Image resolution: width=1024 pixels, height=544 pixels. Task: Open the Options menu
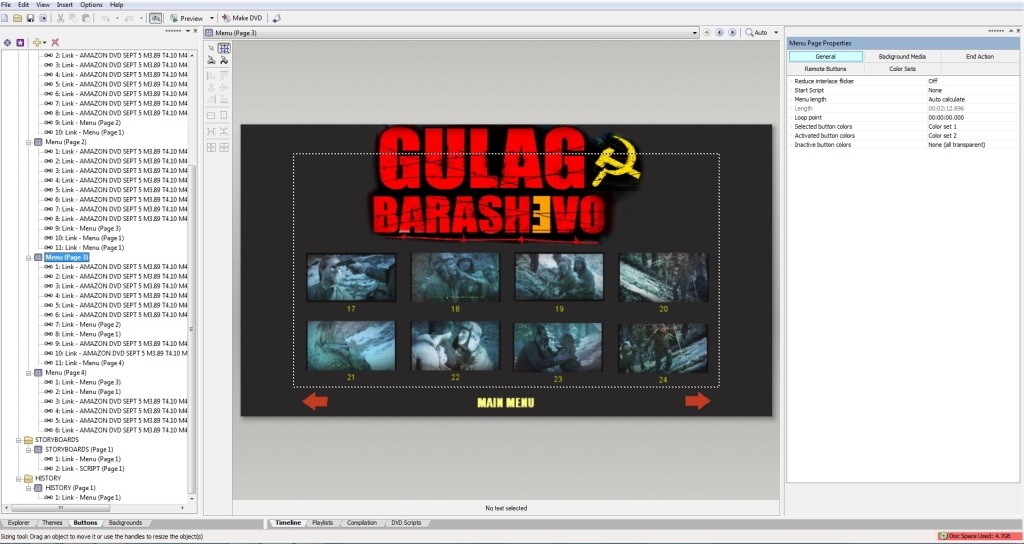click(91, 5)
